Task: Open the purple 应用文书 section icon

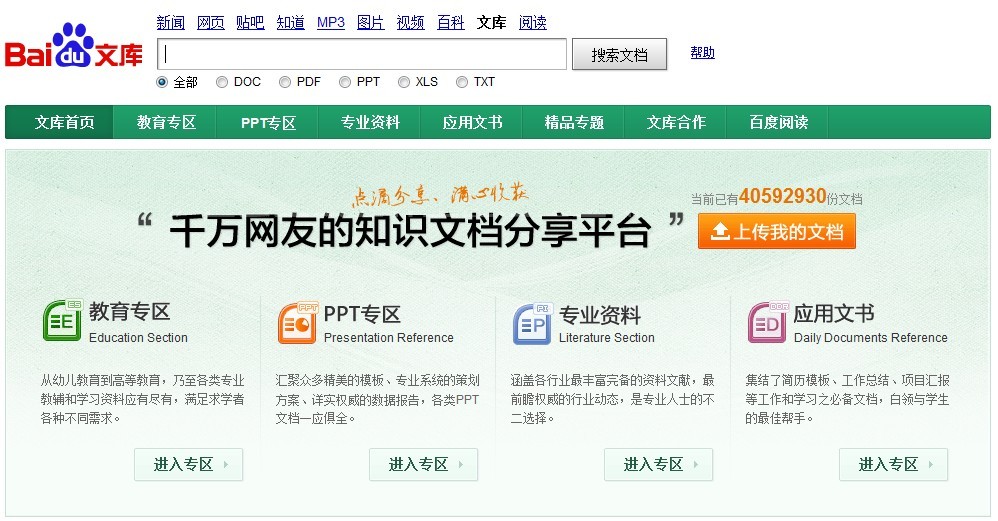Action: point(768,322)
